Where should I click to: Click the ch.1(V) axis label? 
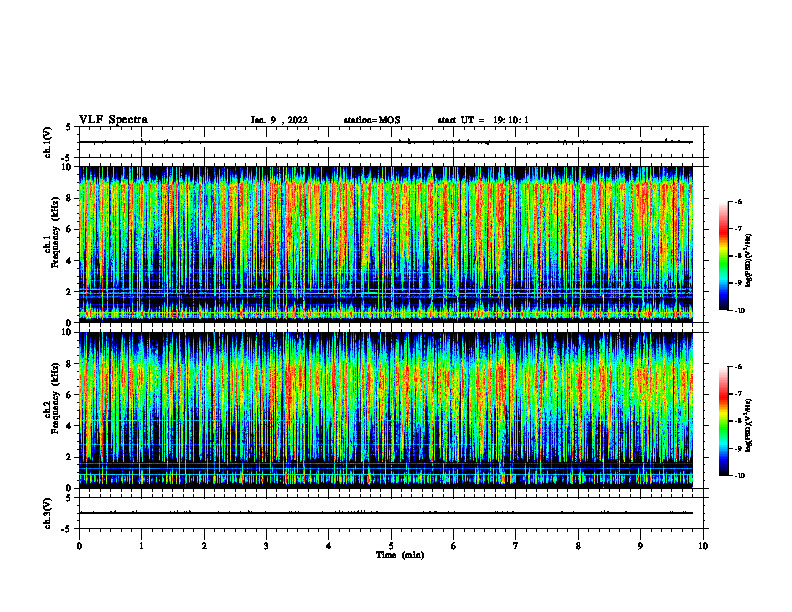click(x=47, y=142)
